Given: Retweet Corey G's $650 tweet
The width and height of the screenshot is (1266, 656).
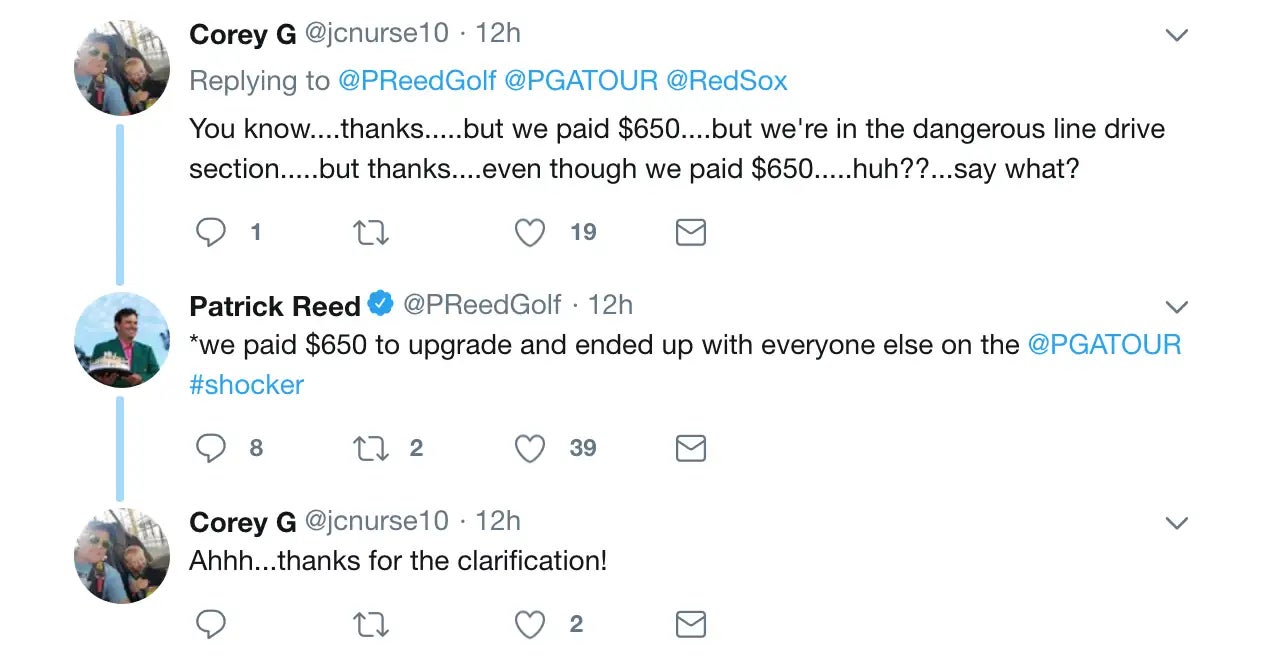Looking at the screenshot, I should pos(371,232).
